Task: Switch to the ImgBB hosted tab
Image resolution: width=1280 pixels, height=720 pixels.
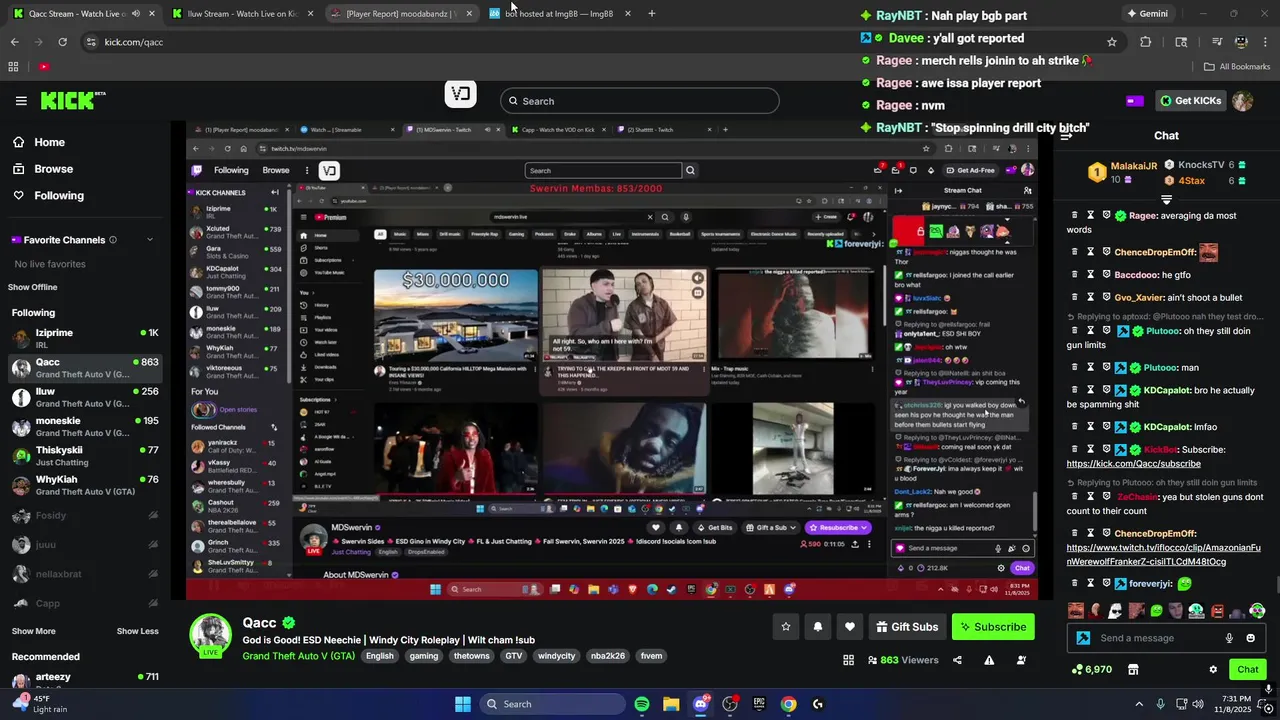Action: point(560,14)
